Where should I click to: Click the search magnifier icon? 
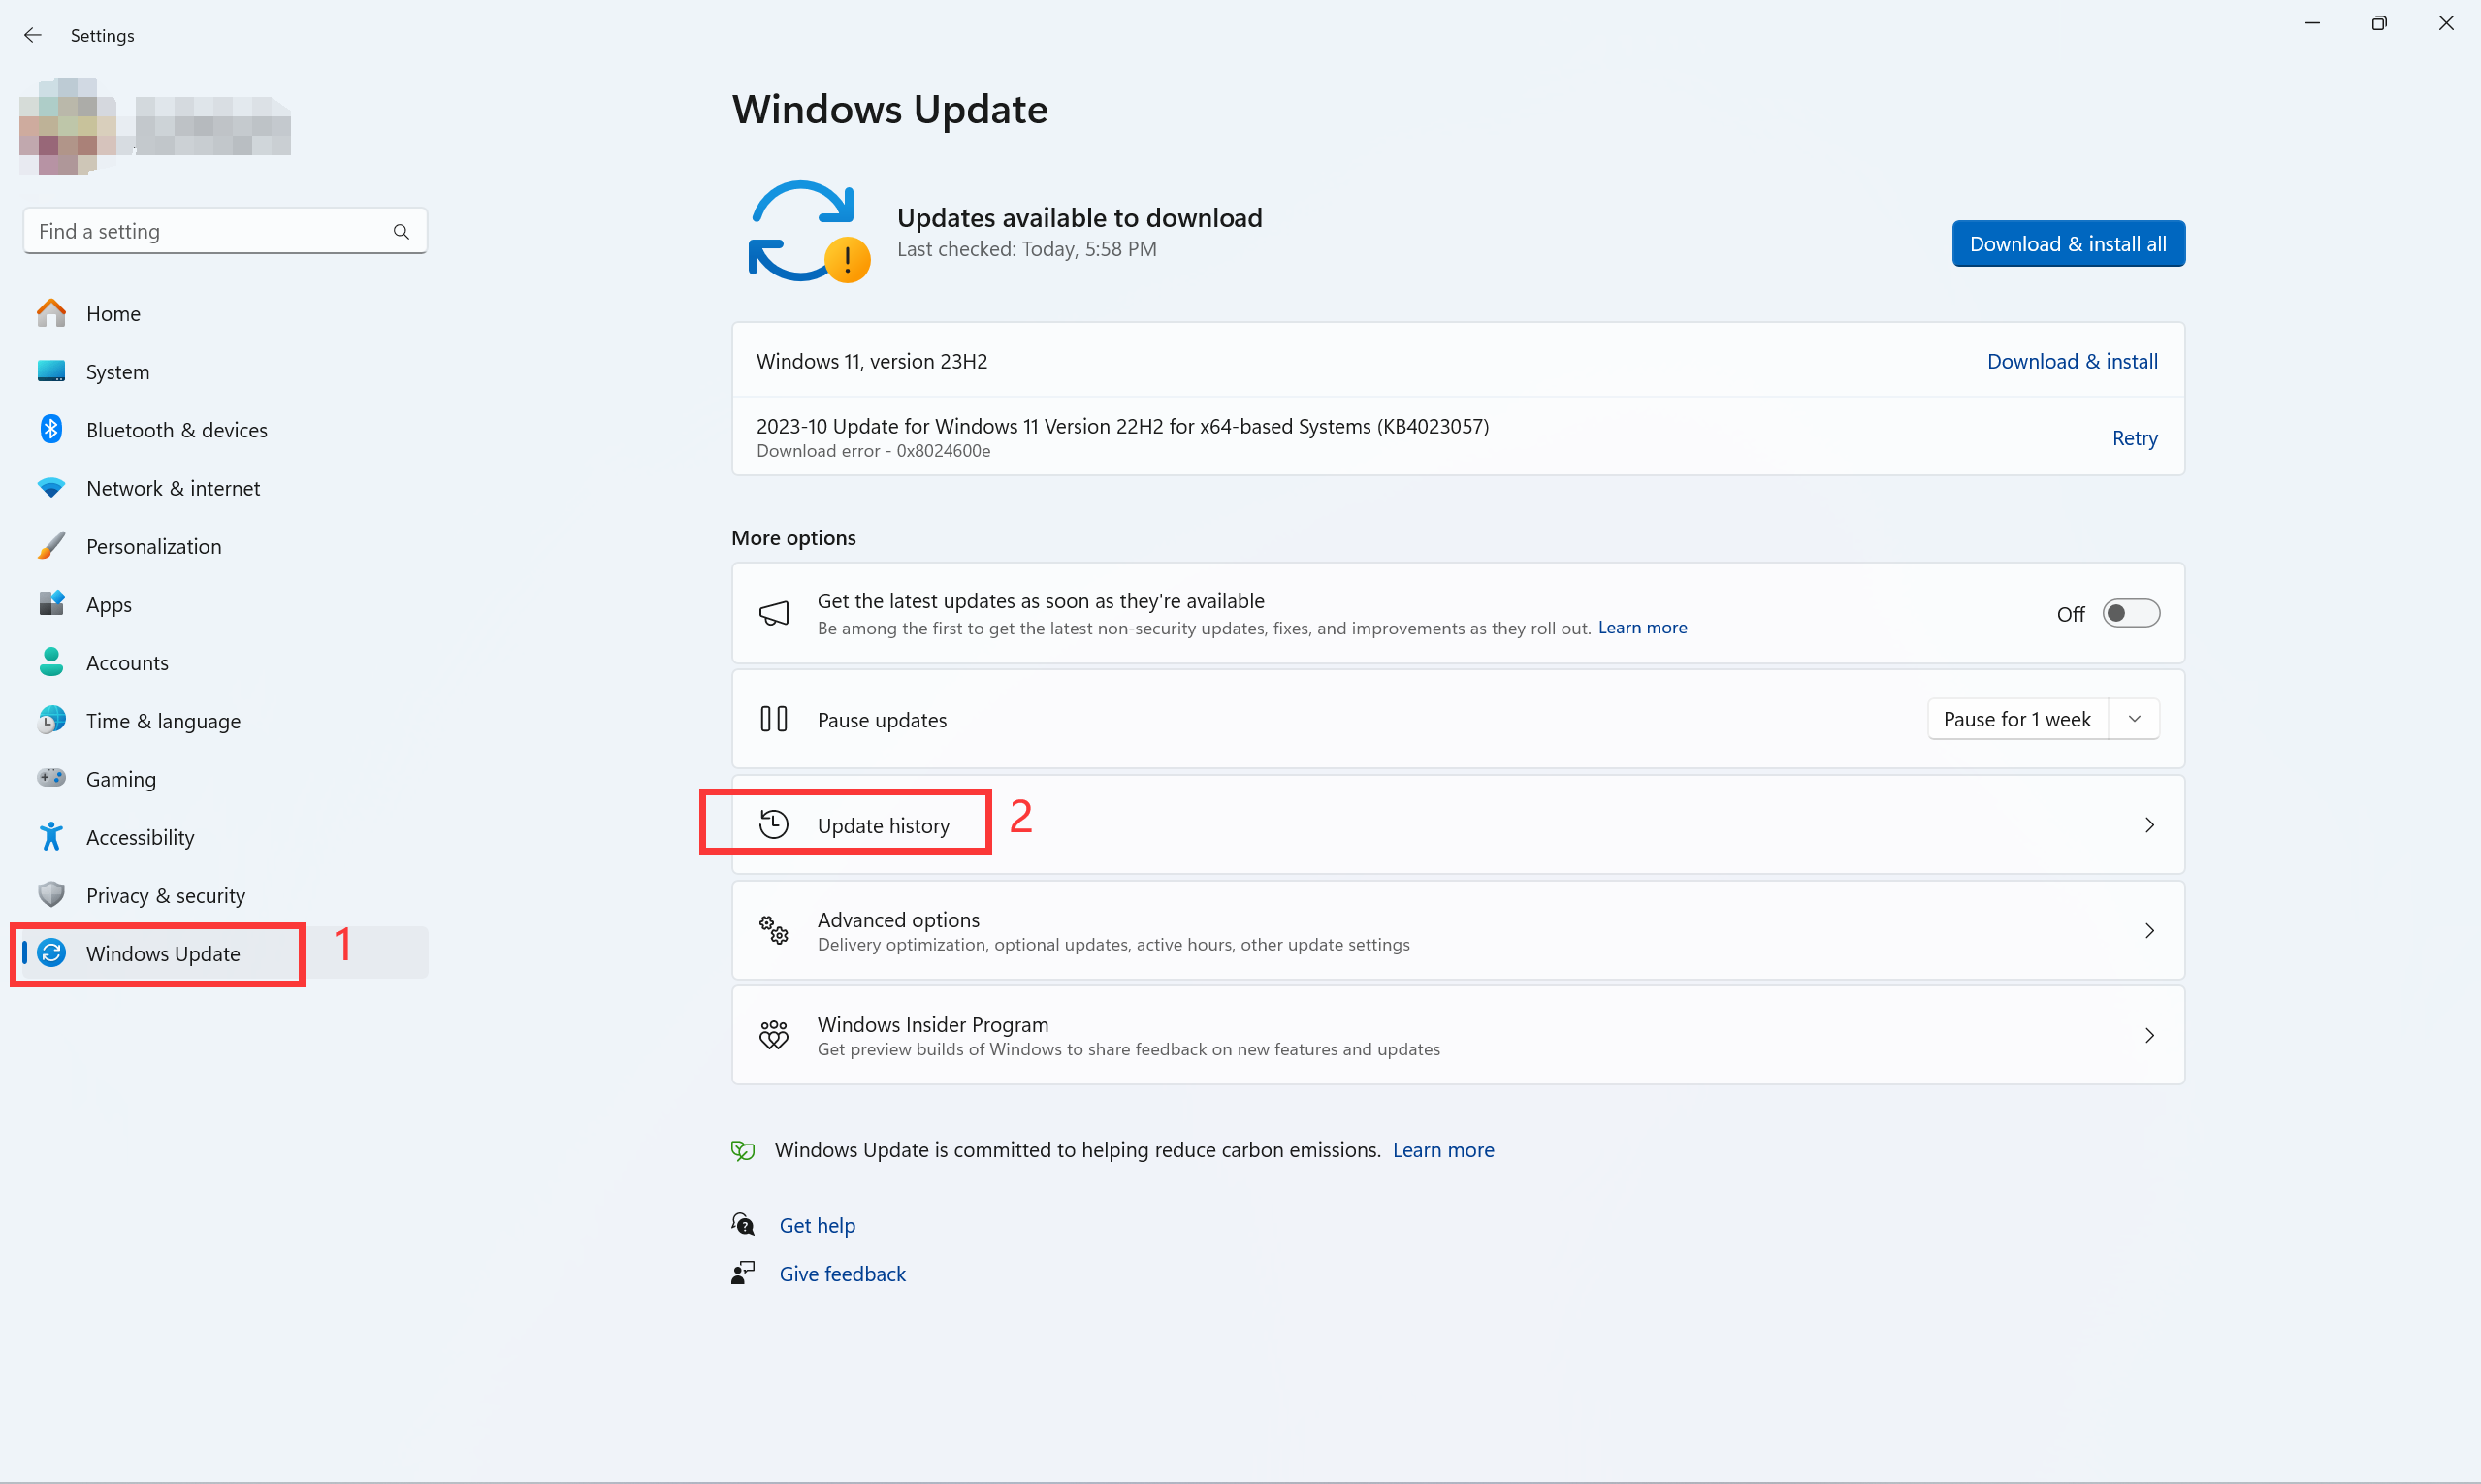tap(401, 232)
